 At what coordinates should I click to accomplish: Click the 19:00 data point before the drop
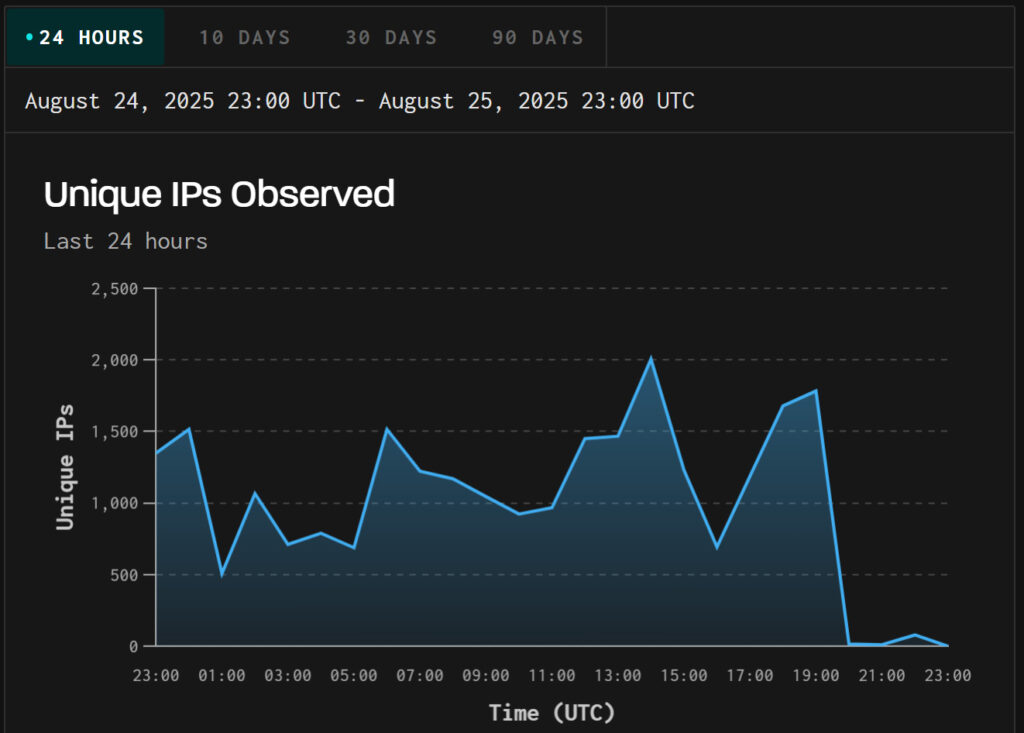(x=816, y=391)
